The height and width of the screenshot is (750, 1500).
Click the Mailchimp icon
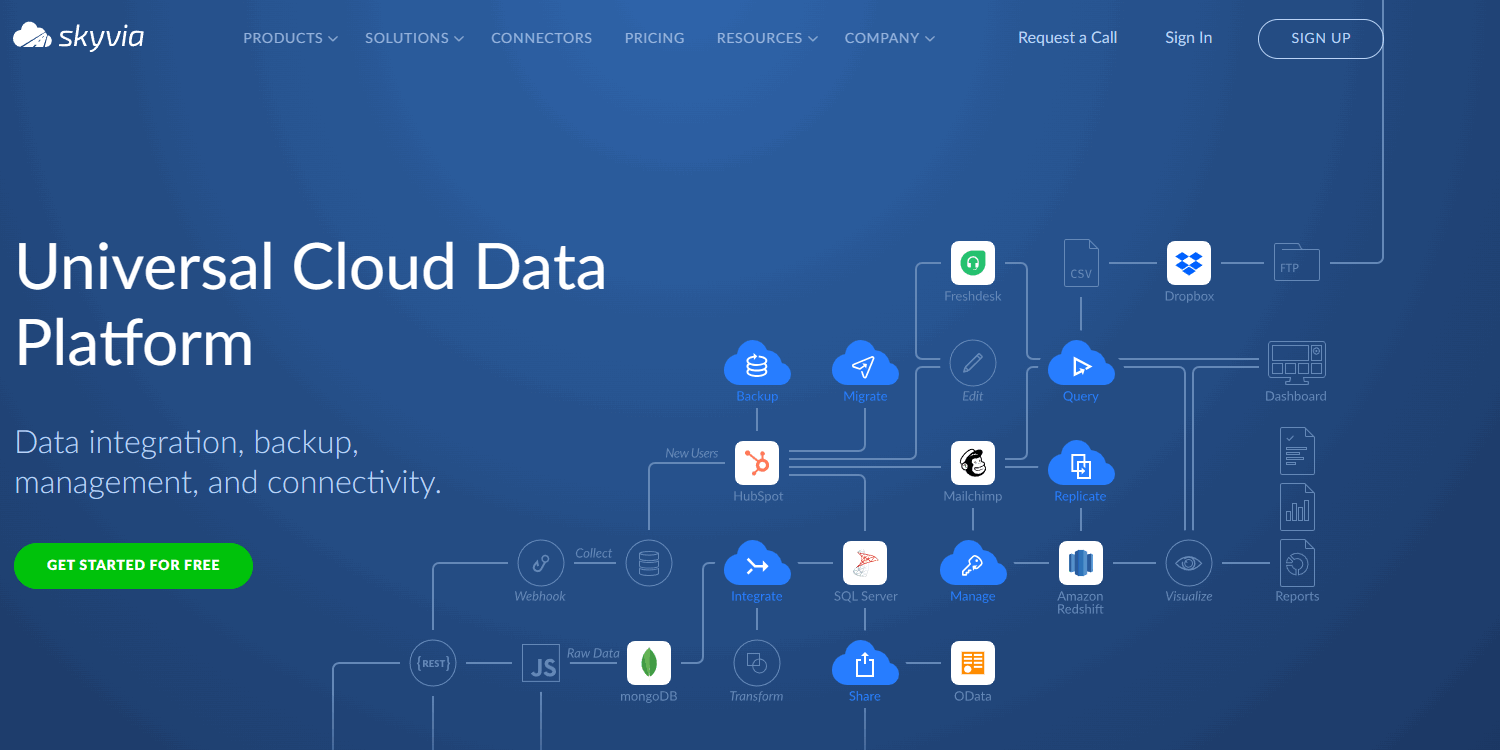(x=973, y=463)
